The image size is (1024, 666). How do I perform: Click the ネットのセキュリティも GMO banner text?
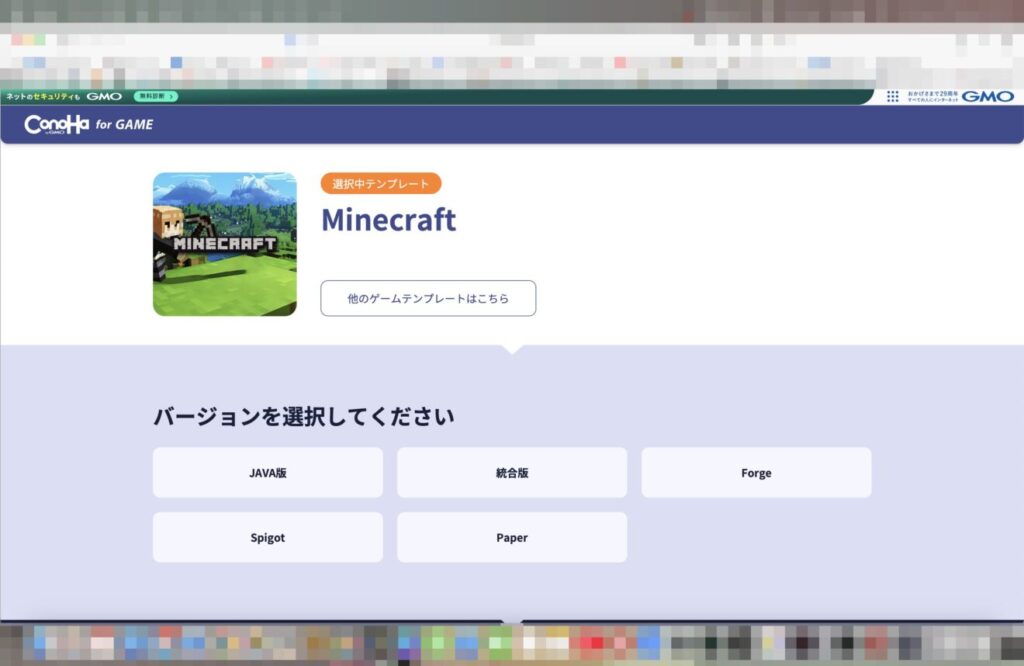tap(64, 96)
